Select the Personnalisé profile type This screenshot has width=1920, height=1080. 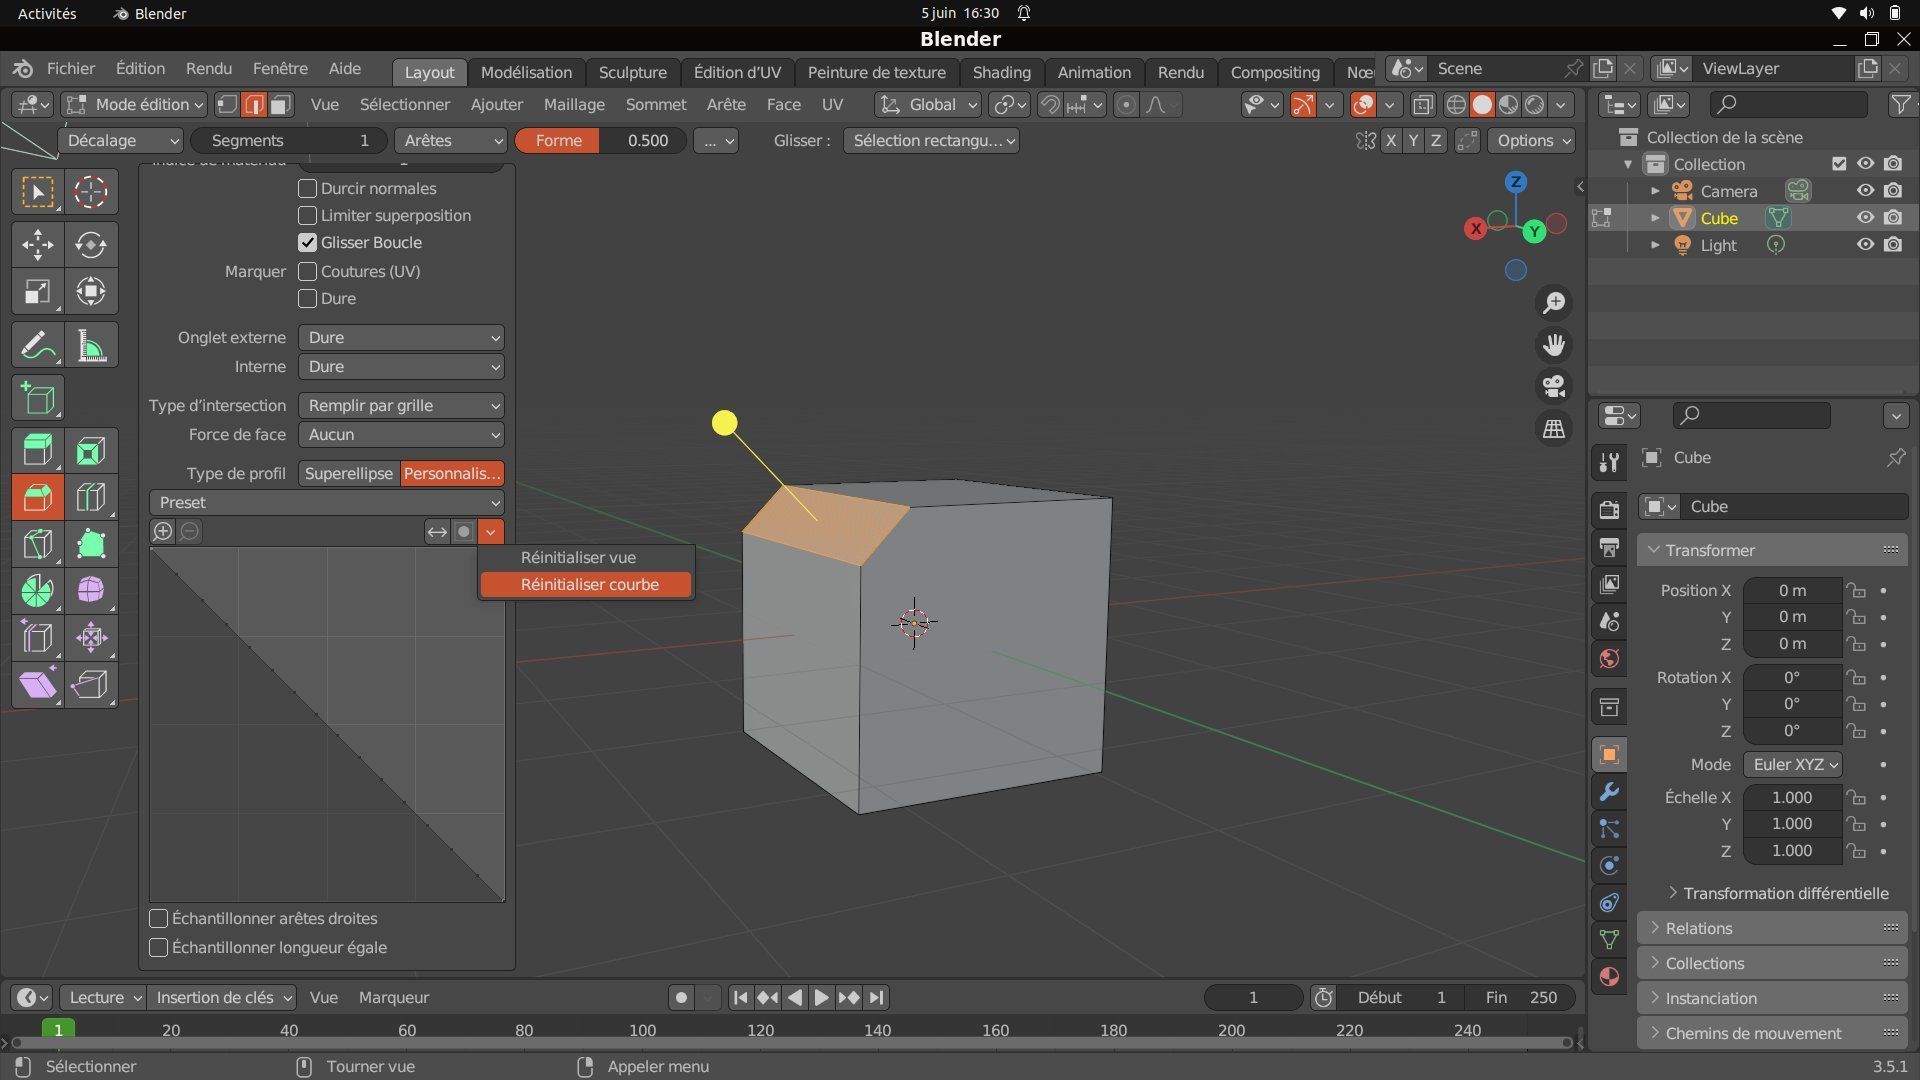point(452,474)
